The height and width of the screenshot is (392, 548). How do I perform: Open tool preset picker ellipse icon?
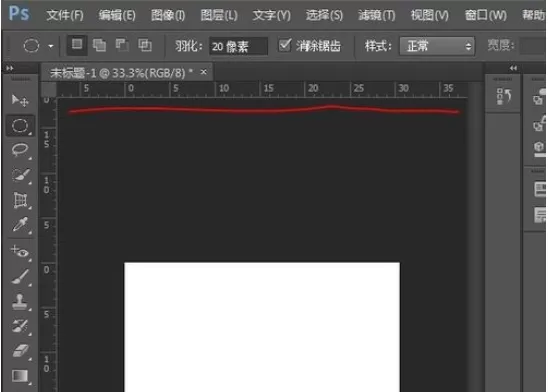point(31,46)
